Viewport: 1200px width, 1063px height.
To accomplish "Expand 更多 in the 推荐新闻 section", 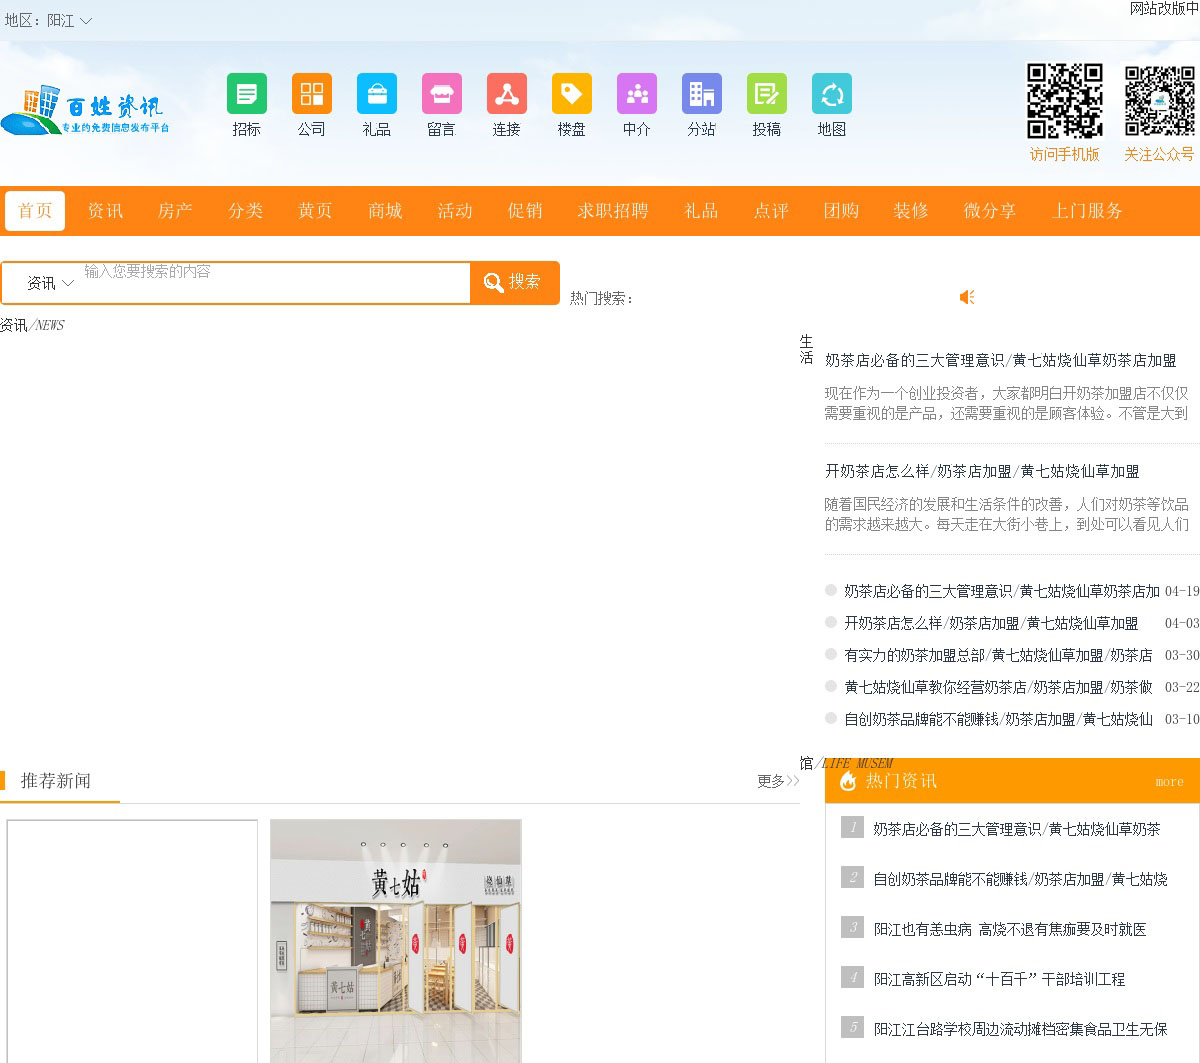I will (777, 781).
